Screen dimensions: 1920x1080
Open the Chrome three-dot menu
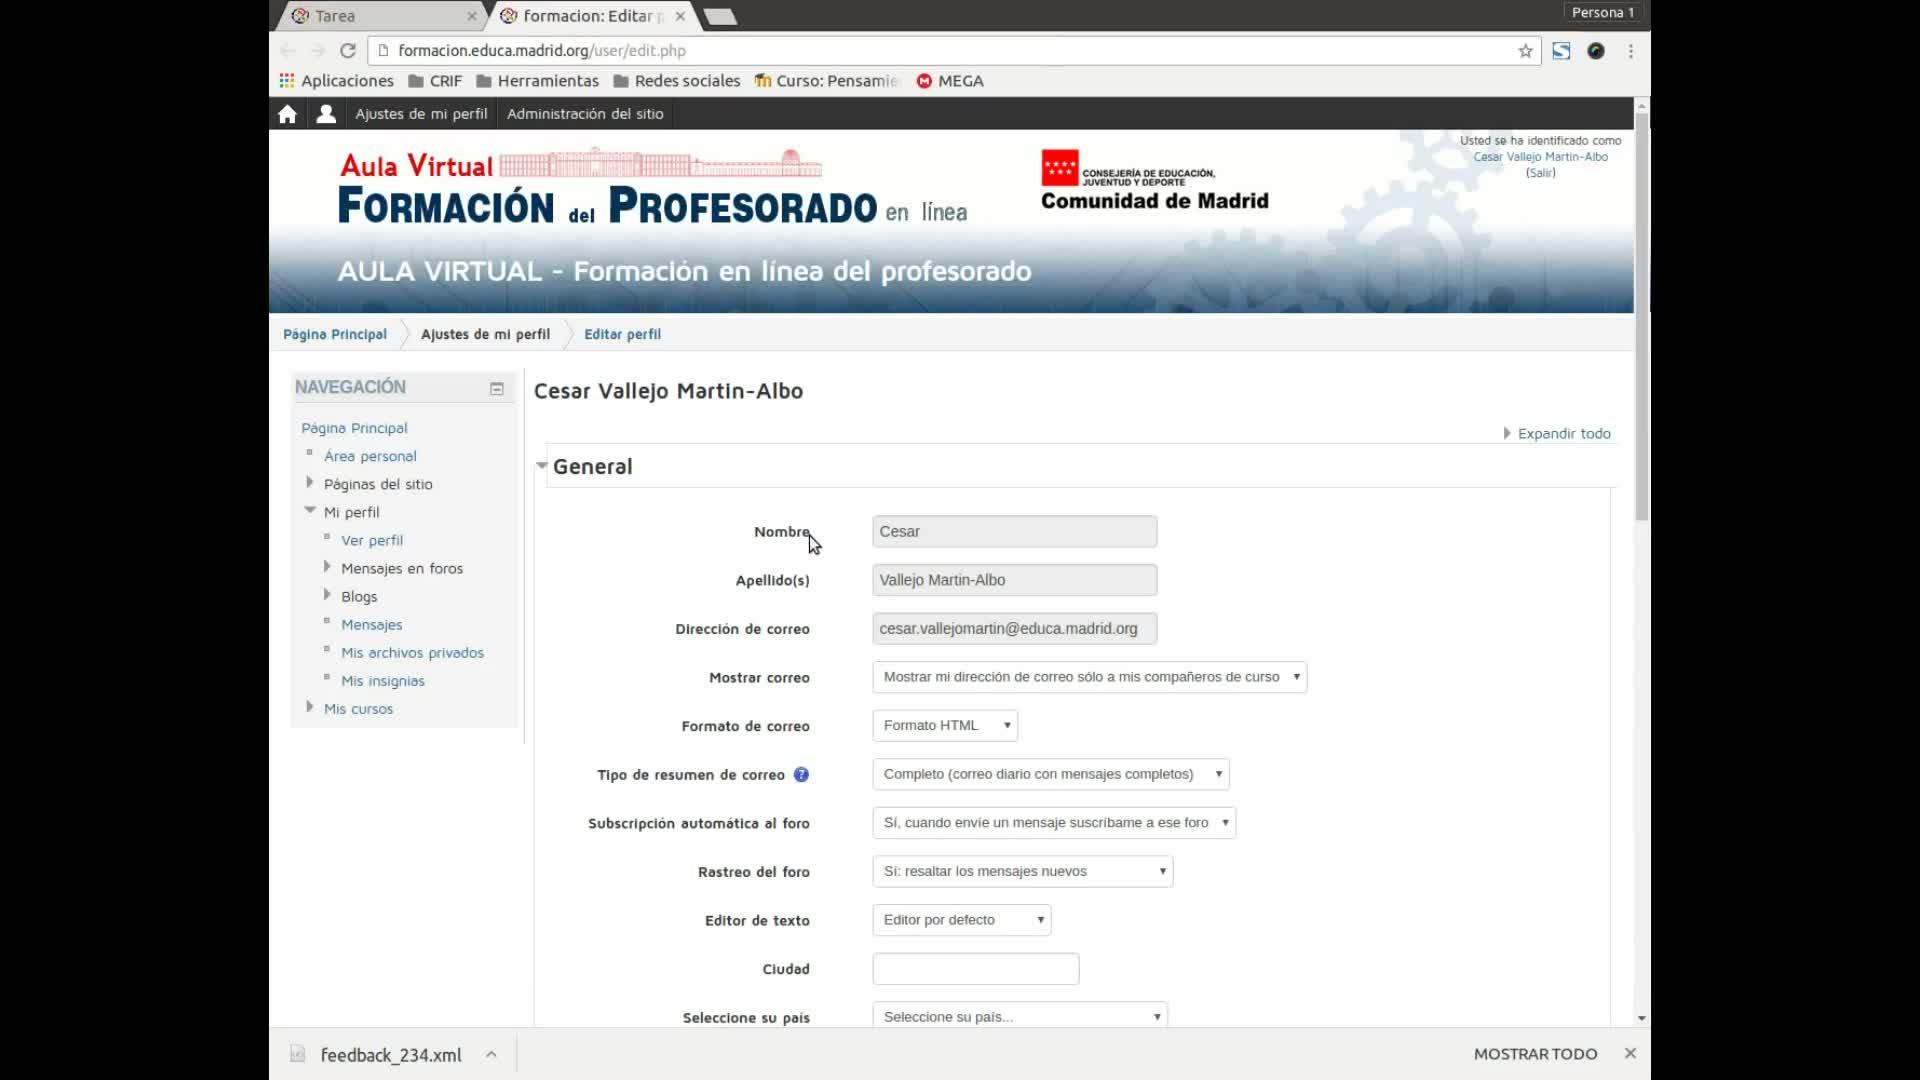point(1630,51)
